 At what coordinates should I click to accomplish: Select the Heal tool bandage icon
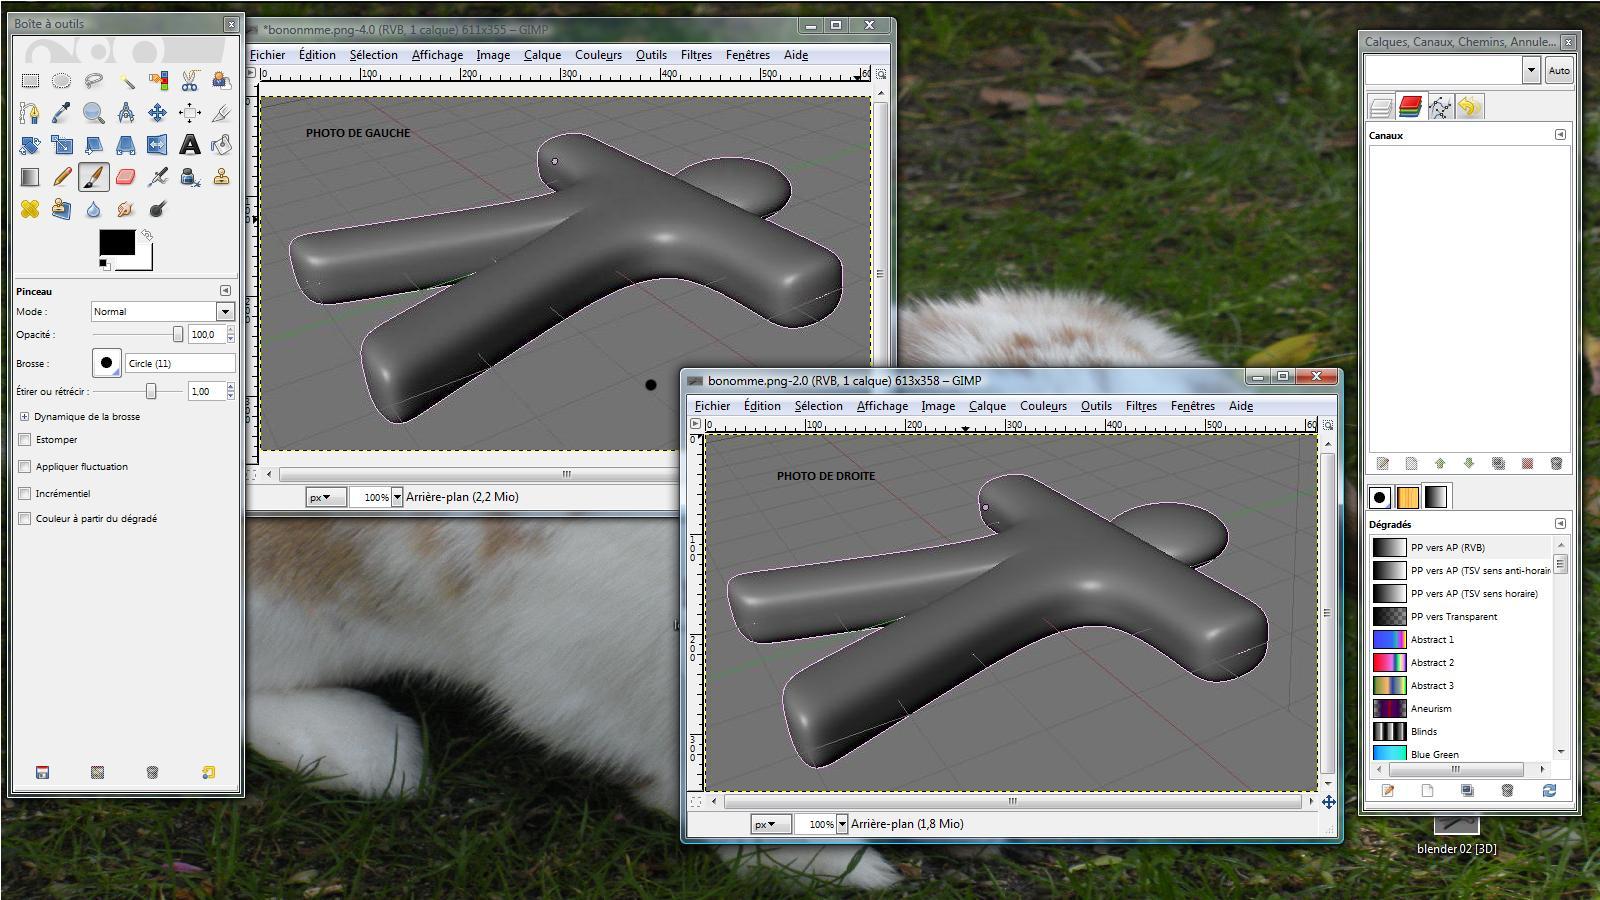tap(29, 209)
